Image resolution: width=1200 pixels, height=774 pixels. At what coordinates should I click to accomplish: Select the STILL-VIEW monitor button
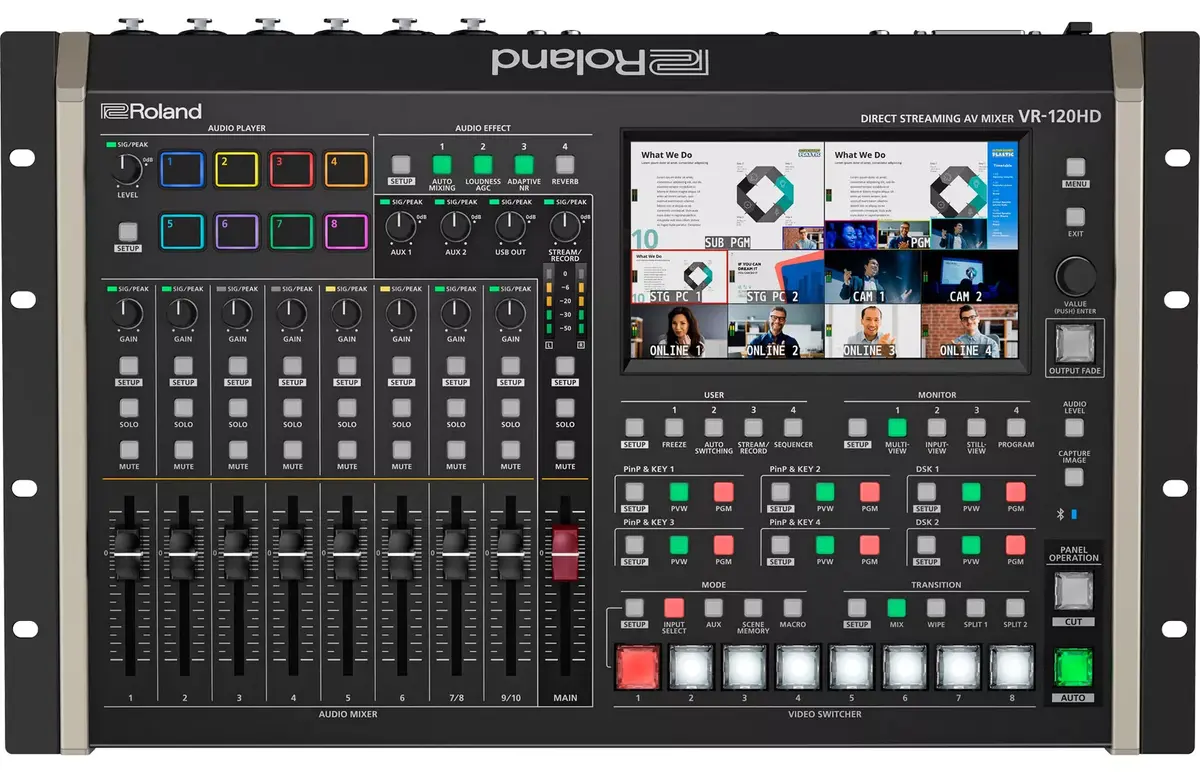coord(976,427)
